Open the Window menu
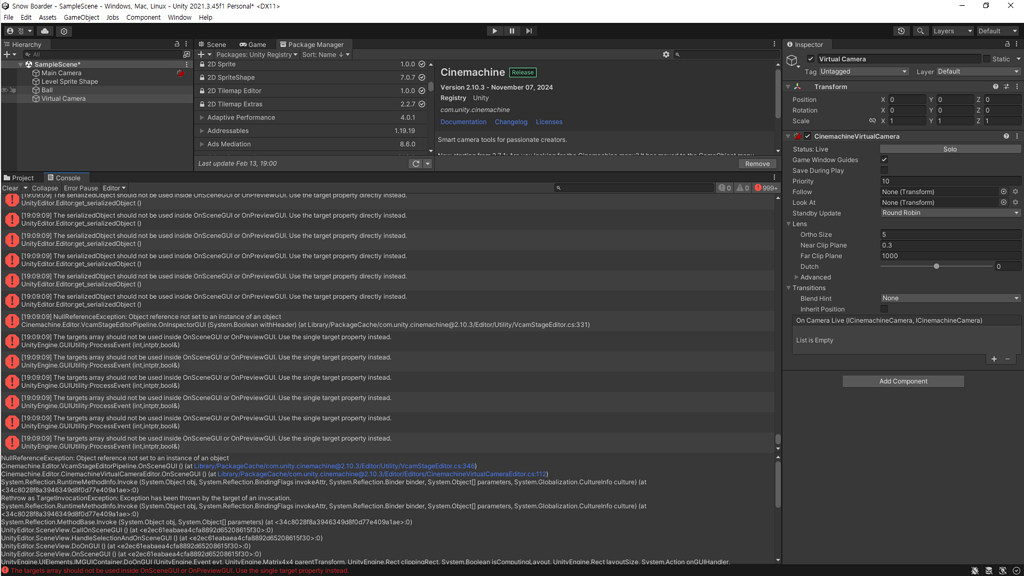 pos(179,18)
